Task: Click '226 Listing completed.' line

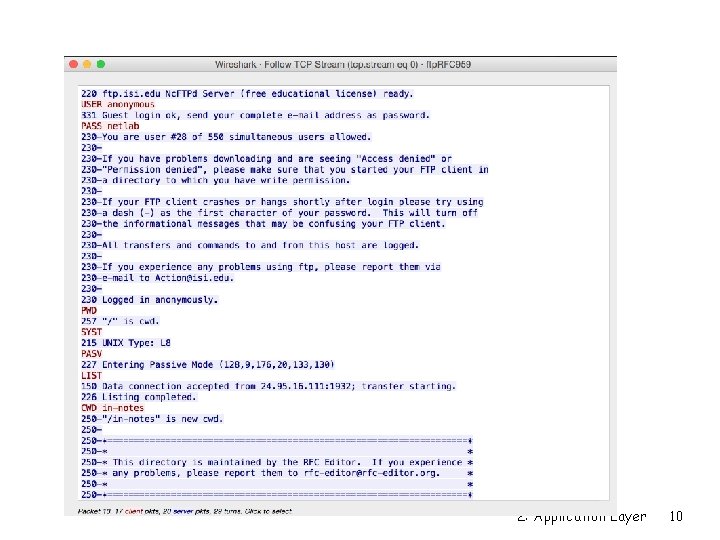Action: point(139,397)
